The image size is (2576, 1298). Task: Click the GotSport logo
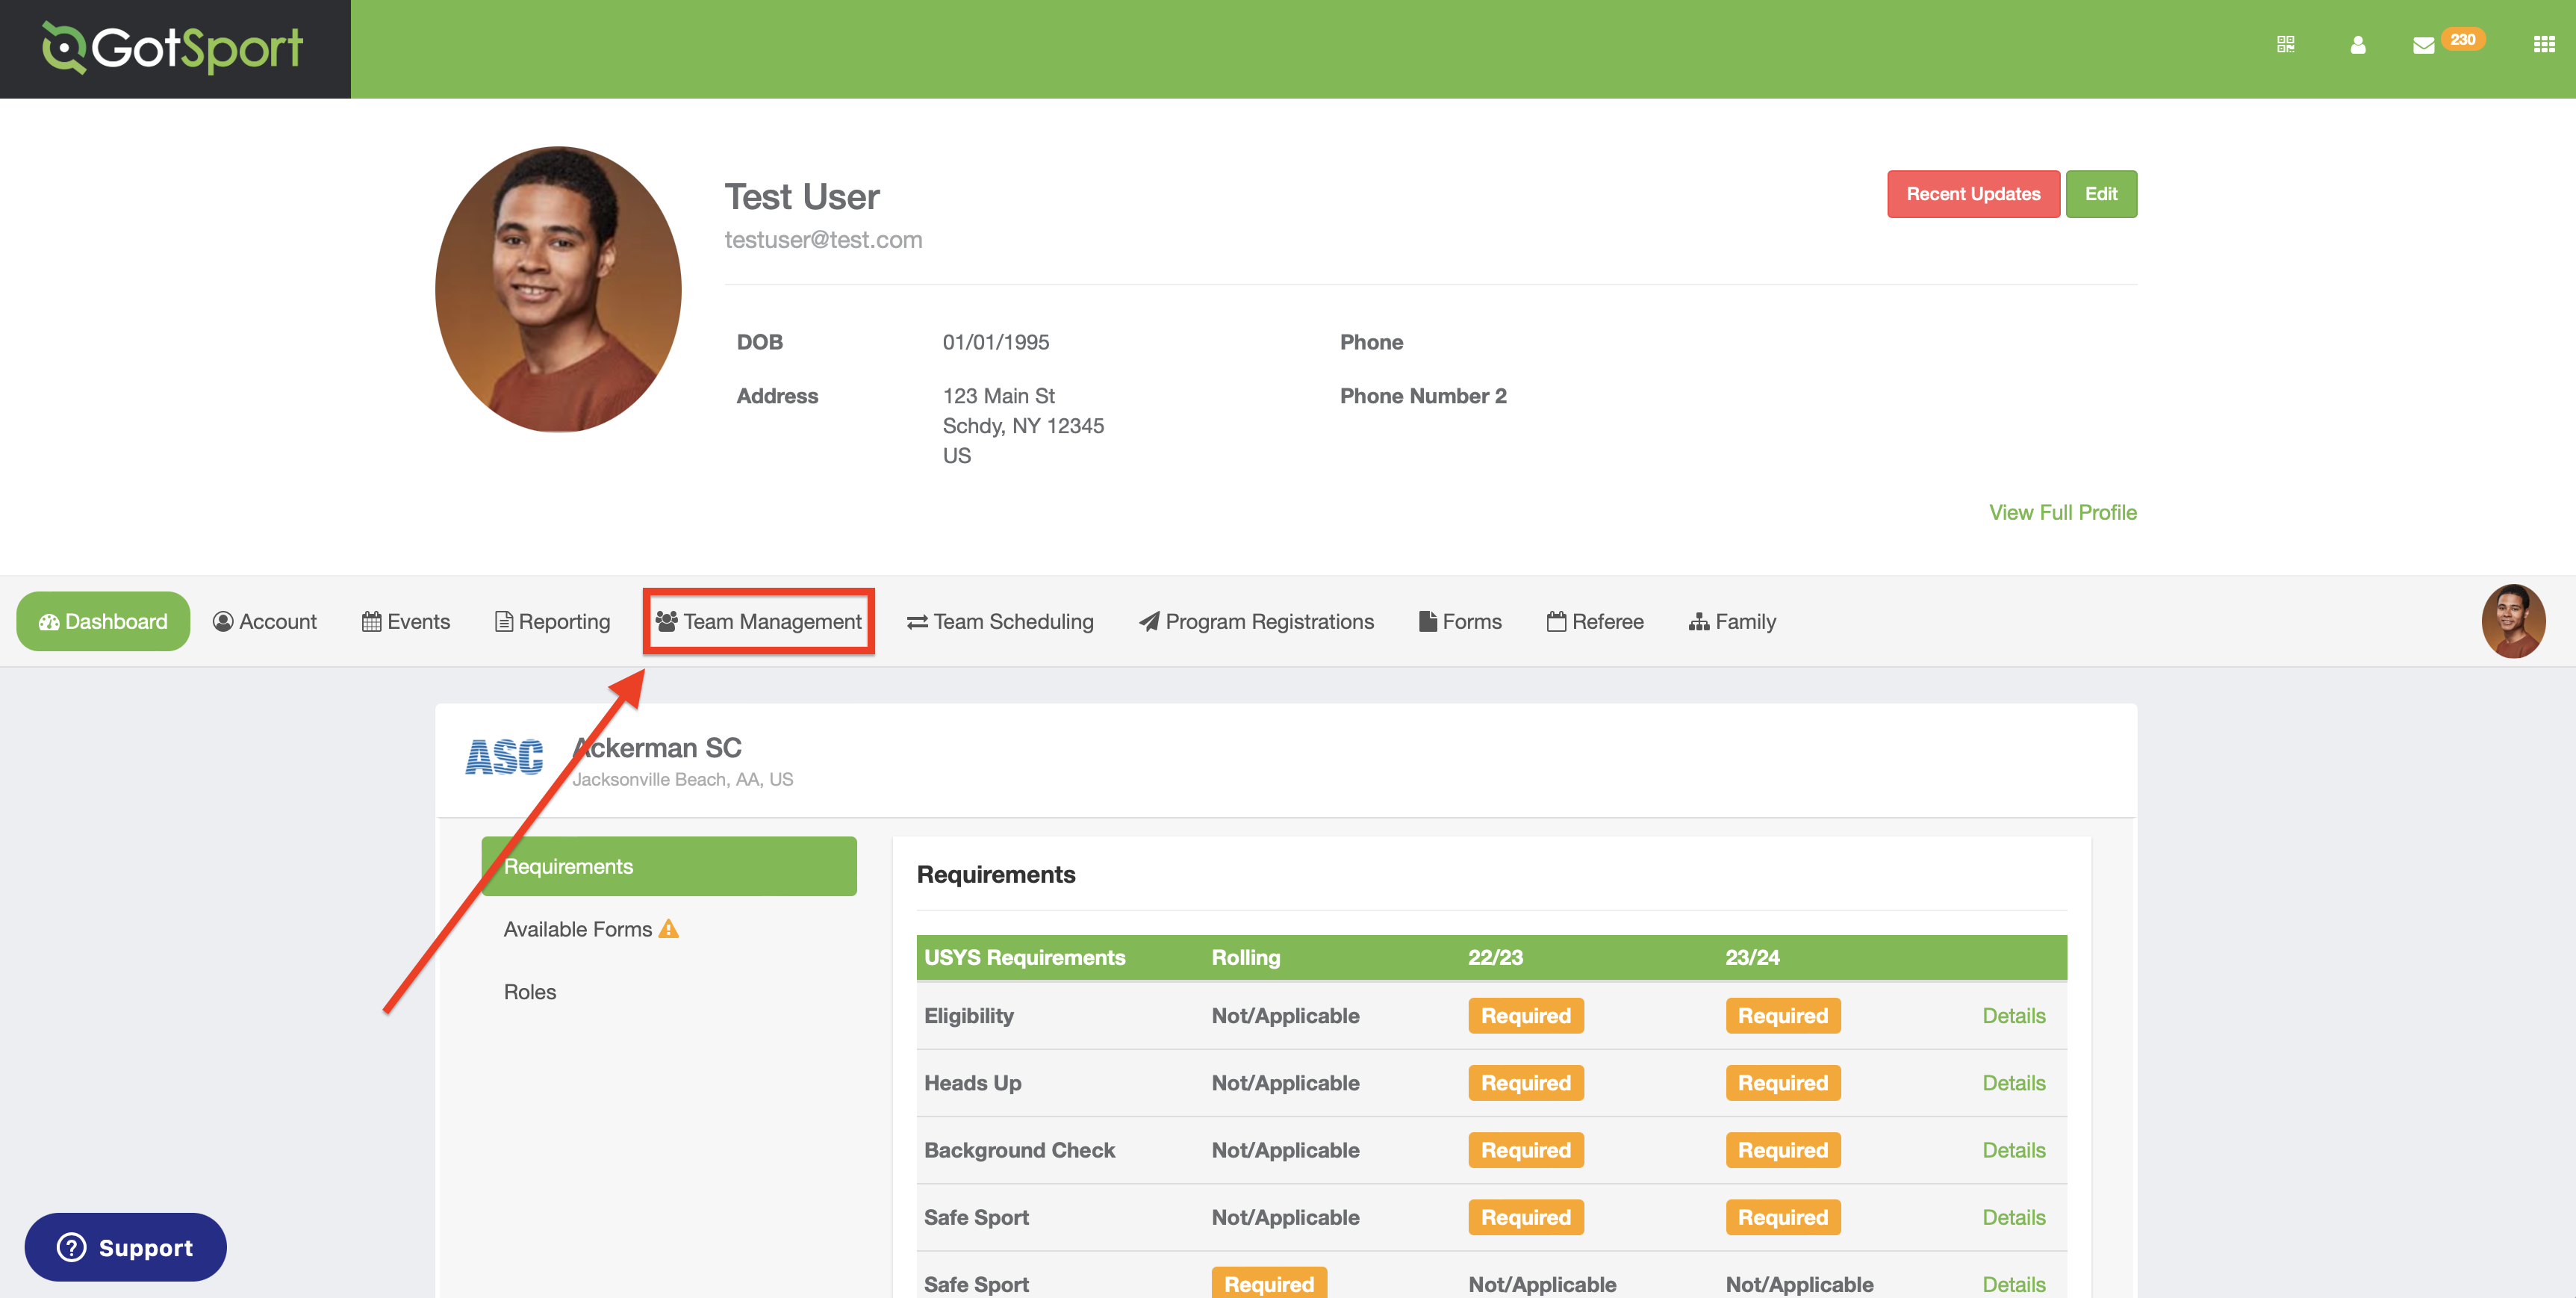(174, 49)
